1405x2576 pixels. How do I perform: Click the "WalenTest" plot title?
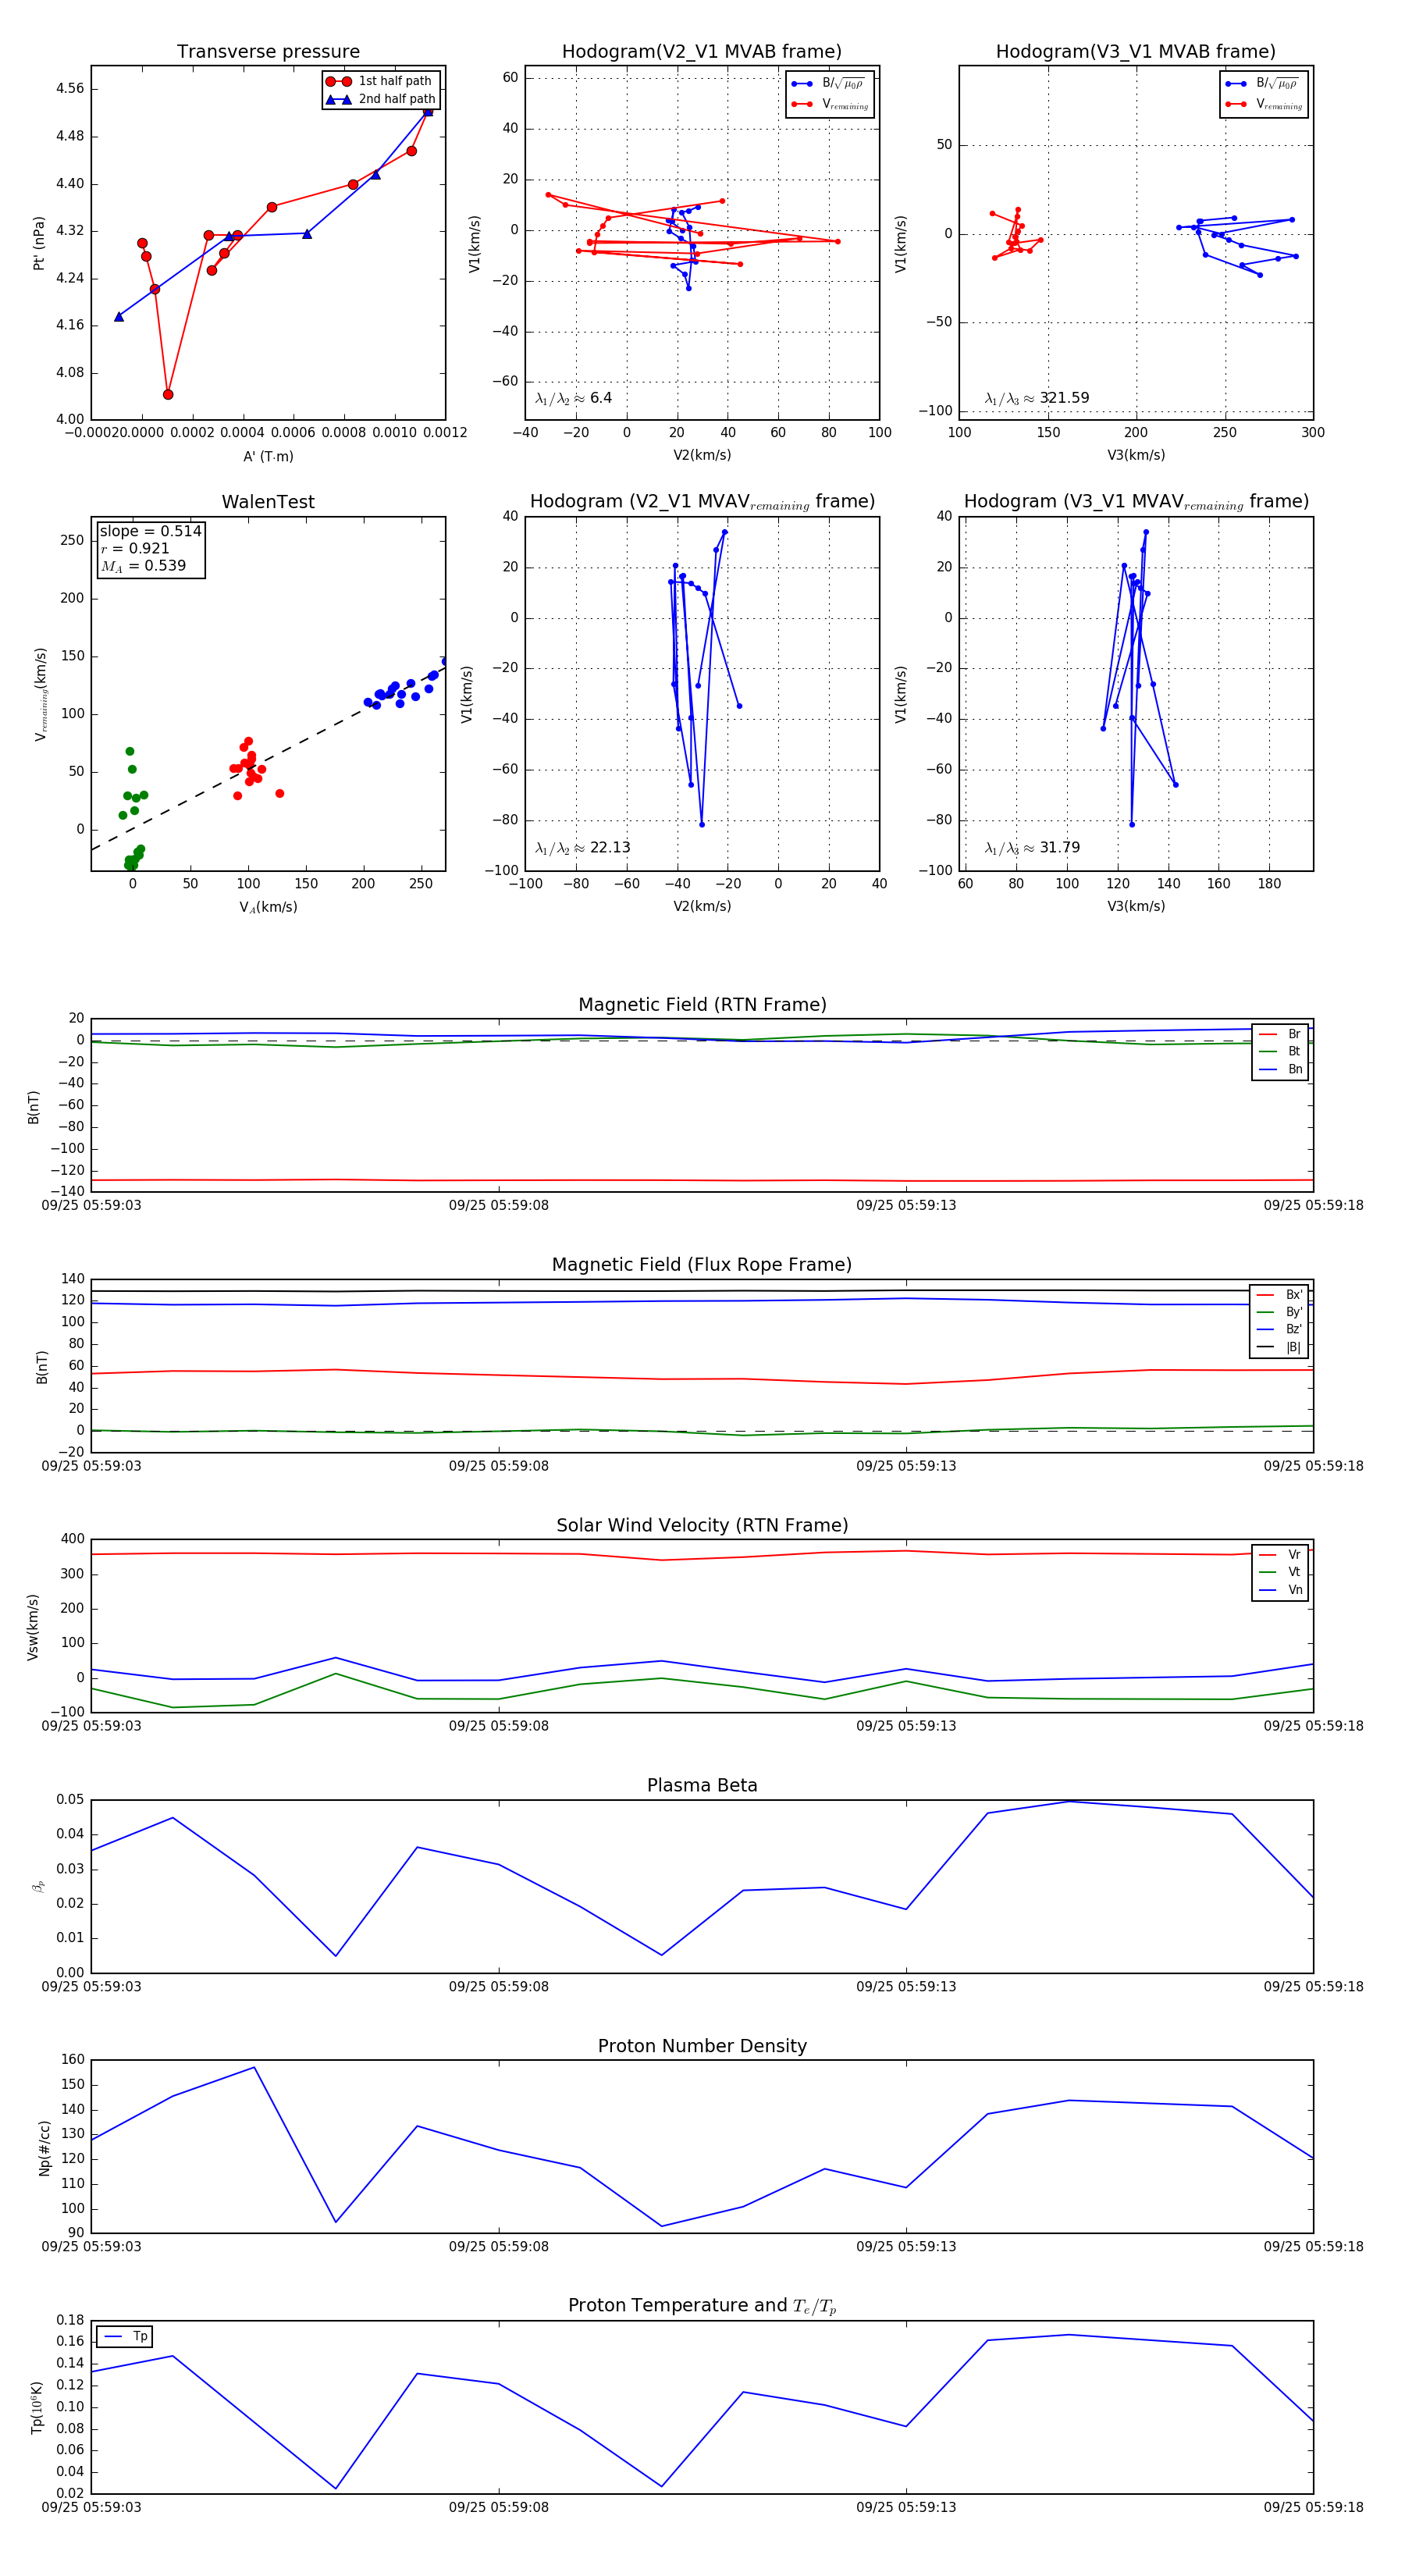point(268,502)
